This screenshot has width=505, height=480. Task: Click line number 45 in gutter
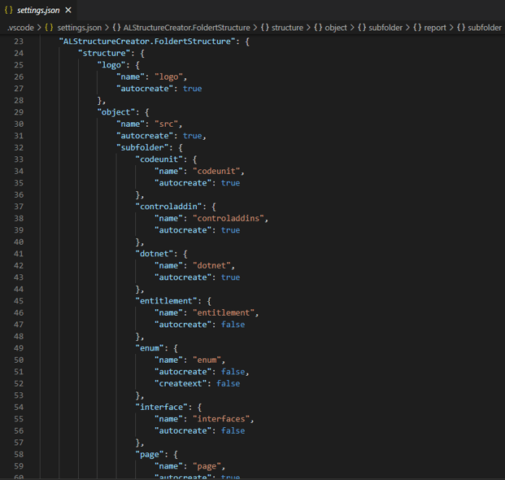click(x=19, y=301)
